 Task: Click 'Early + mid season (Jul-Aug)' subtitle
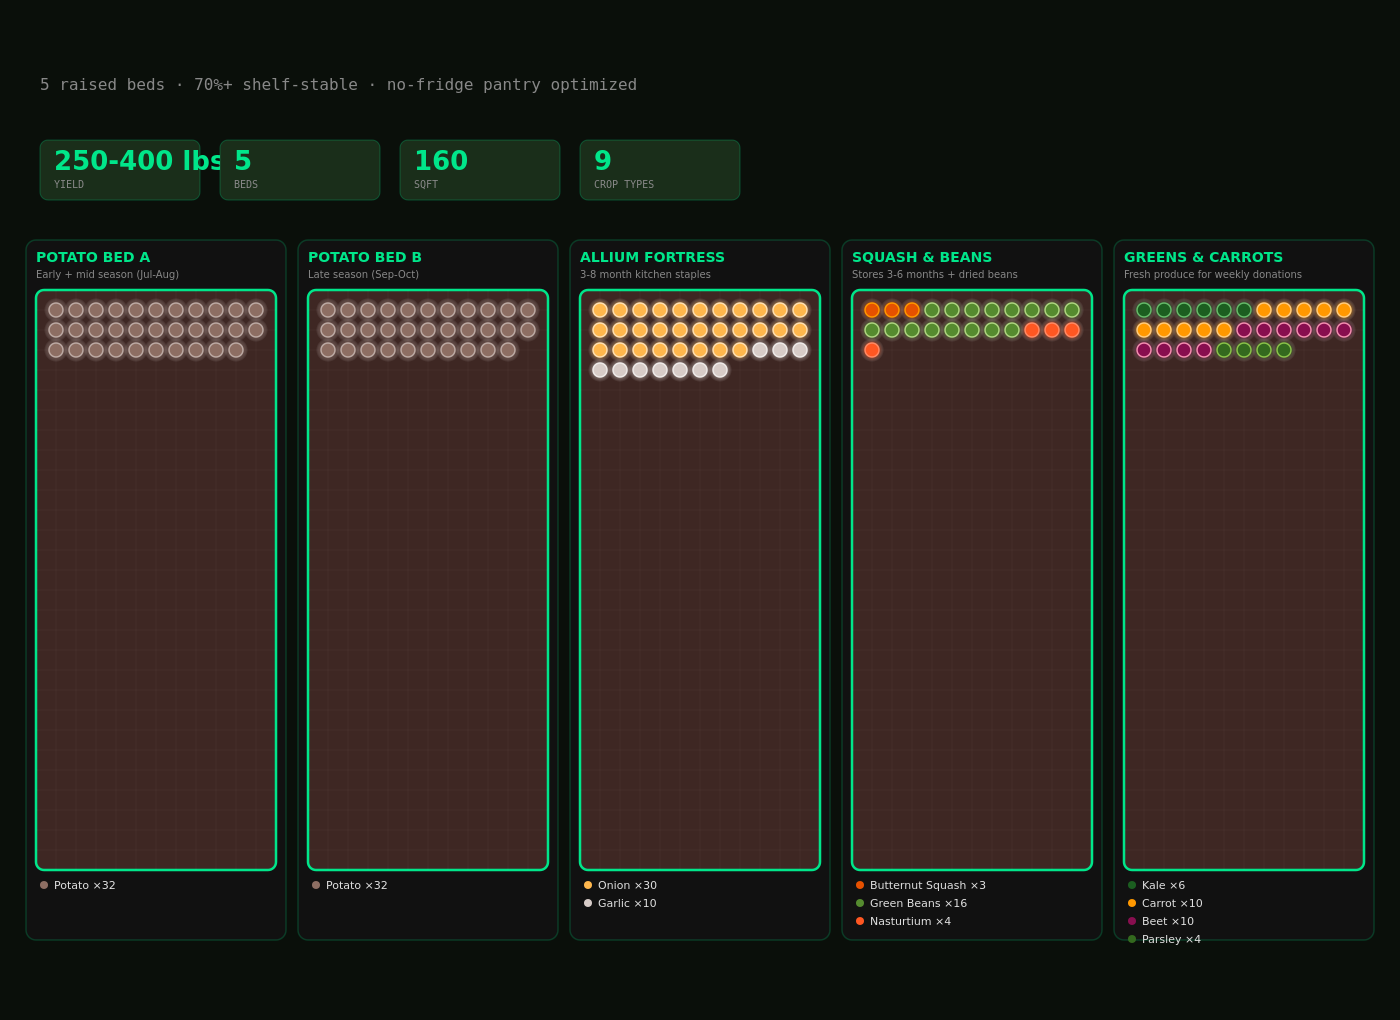point(107,275)
